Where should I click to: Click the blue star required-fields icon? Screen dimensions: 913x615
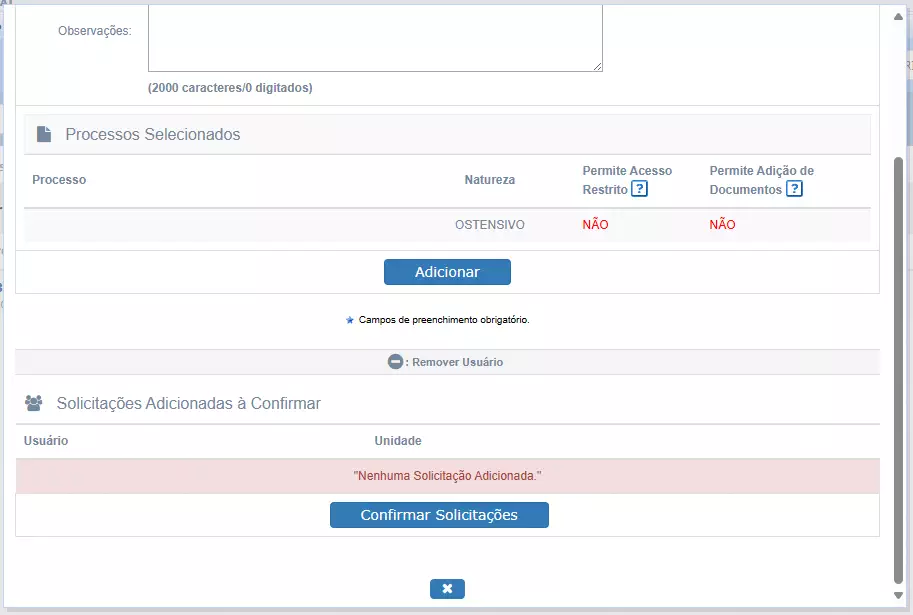coord(349,321)
